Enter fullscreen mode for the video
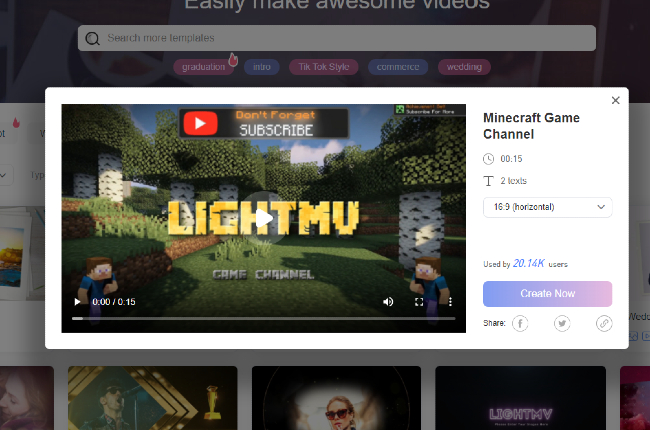 tap(419, 302)
